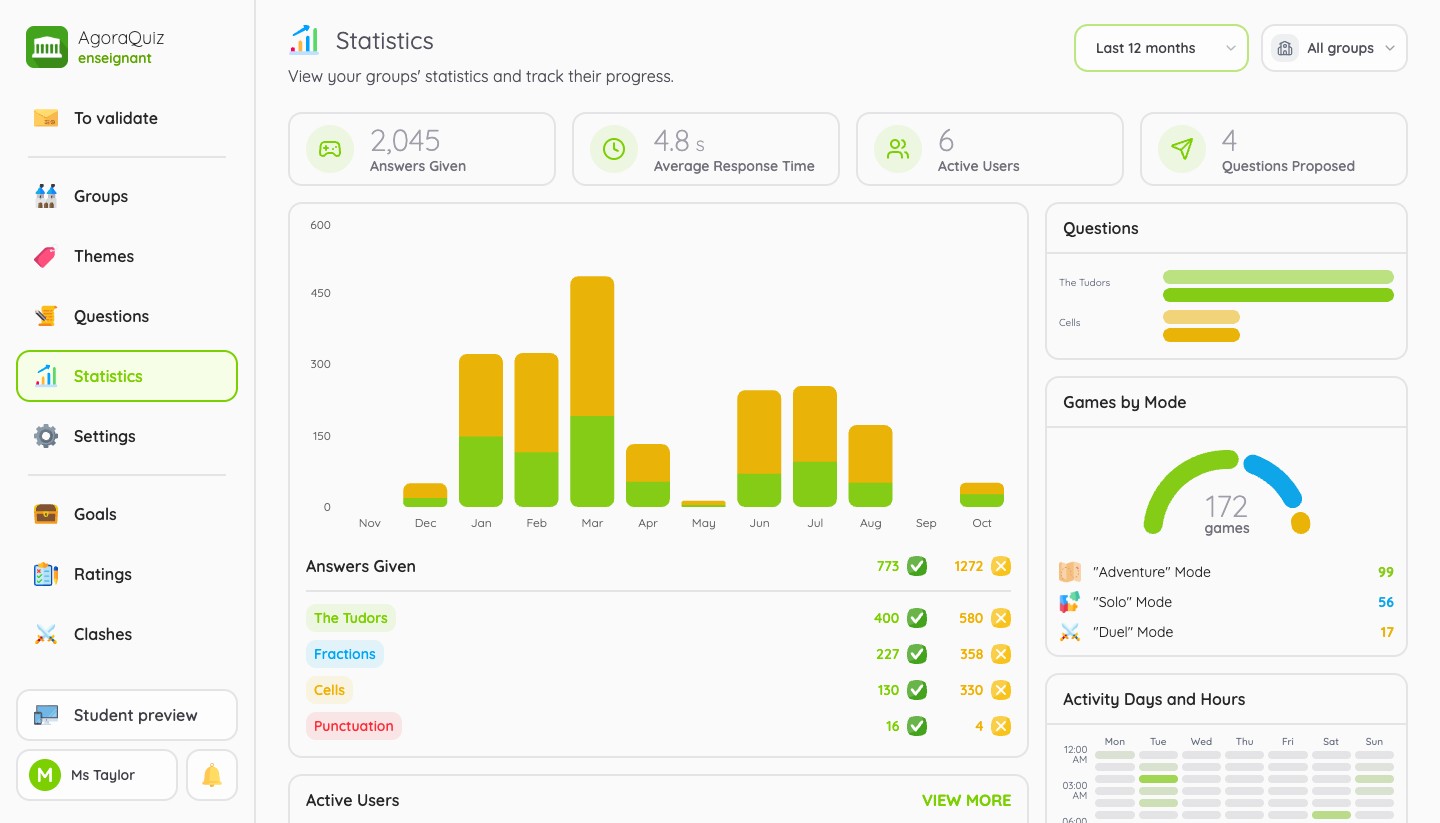Click the dark green The Tudors question bar
The height and width of the screenshot is (823, 1440).
pyautogui.click(x=1278, y=295)
